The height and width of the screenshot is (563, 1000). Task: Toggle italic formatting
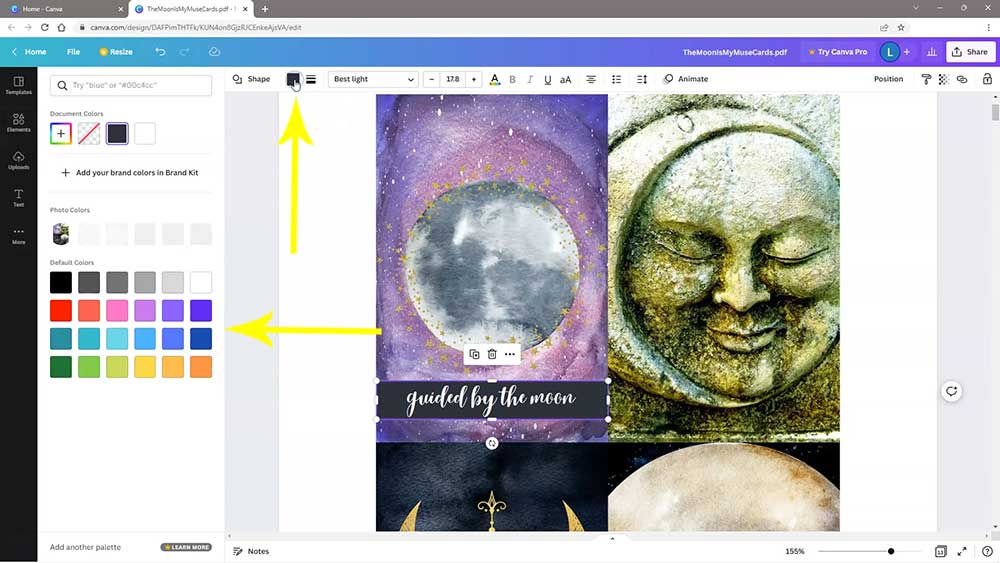coord(529,79)
